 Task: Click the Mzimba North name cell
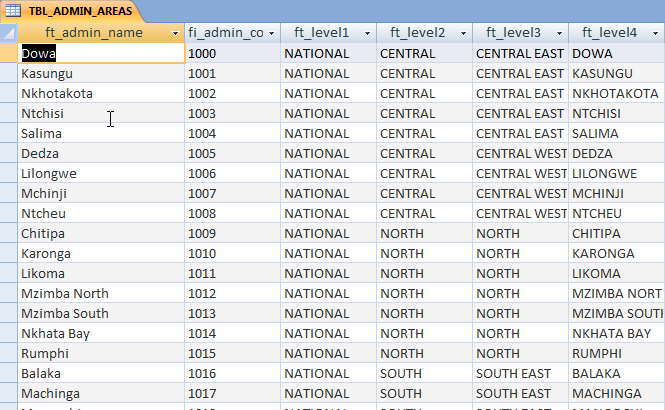[100, 294]
